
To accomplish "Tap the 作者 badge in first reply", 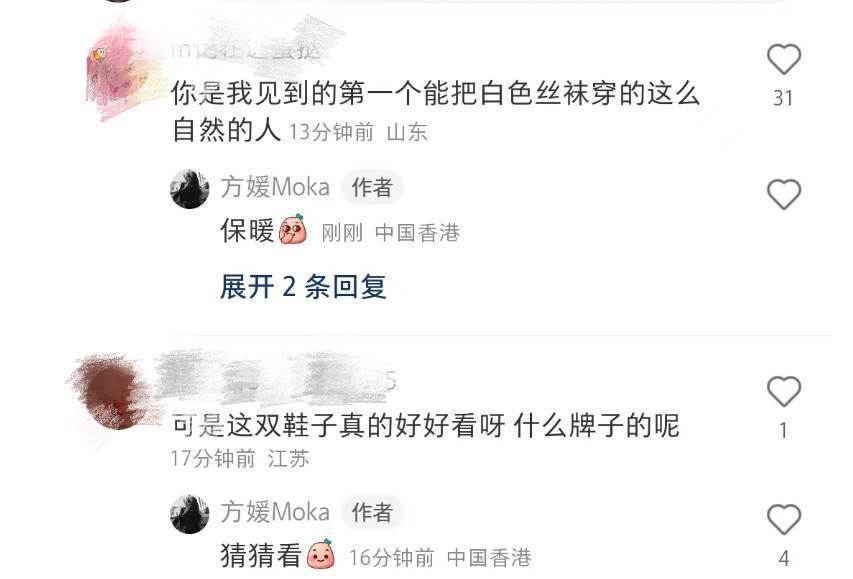I will 372,188.
